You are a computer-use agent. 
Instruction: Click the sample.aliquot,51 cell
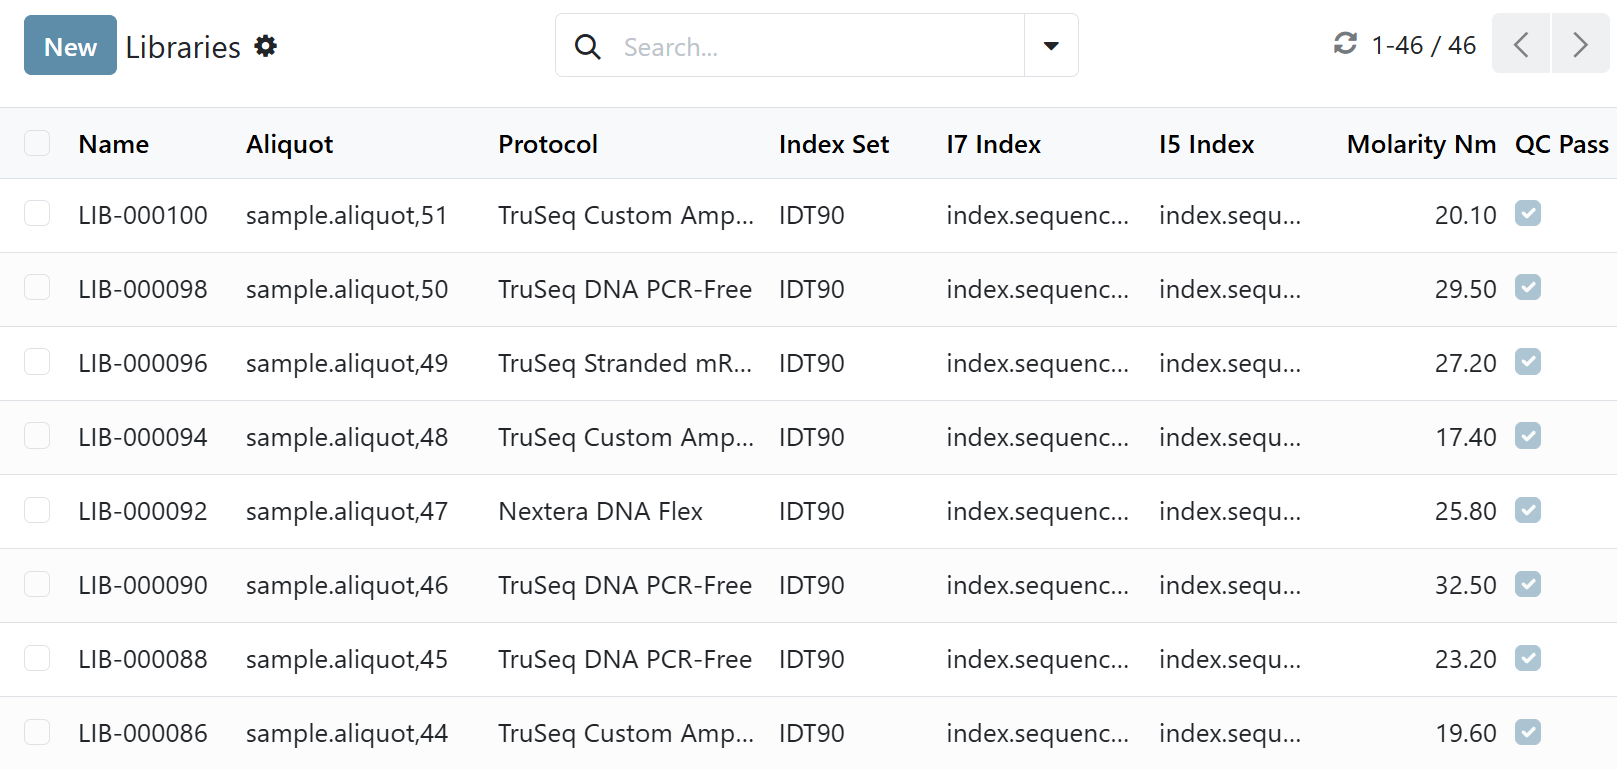347,215
